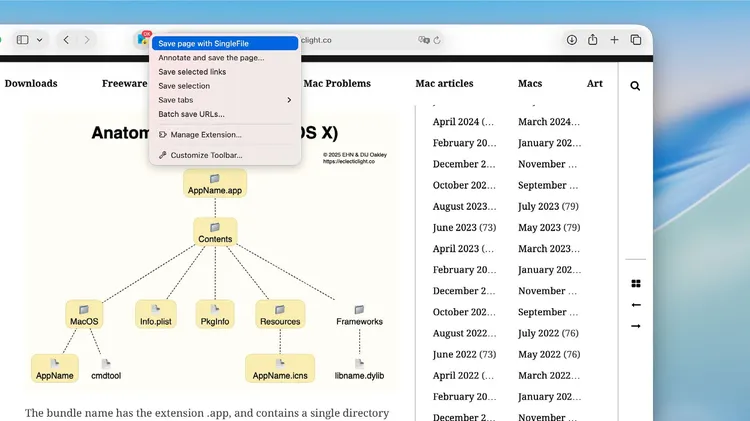
Task: Open Safari downloads list
Action: point(572,40)
